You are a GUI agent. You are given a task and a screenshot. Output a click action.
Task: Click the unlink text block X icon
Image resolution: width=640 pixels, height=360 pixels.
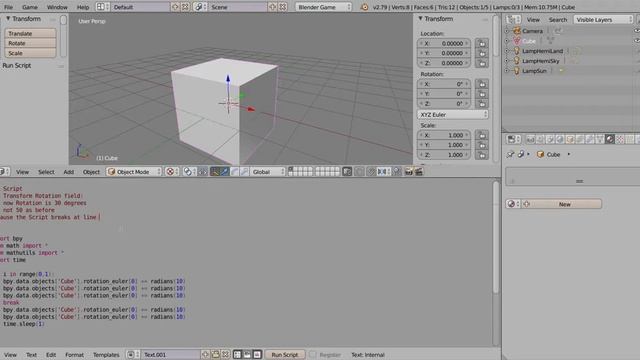pos(225,355)
